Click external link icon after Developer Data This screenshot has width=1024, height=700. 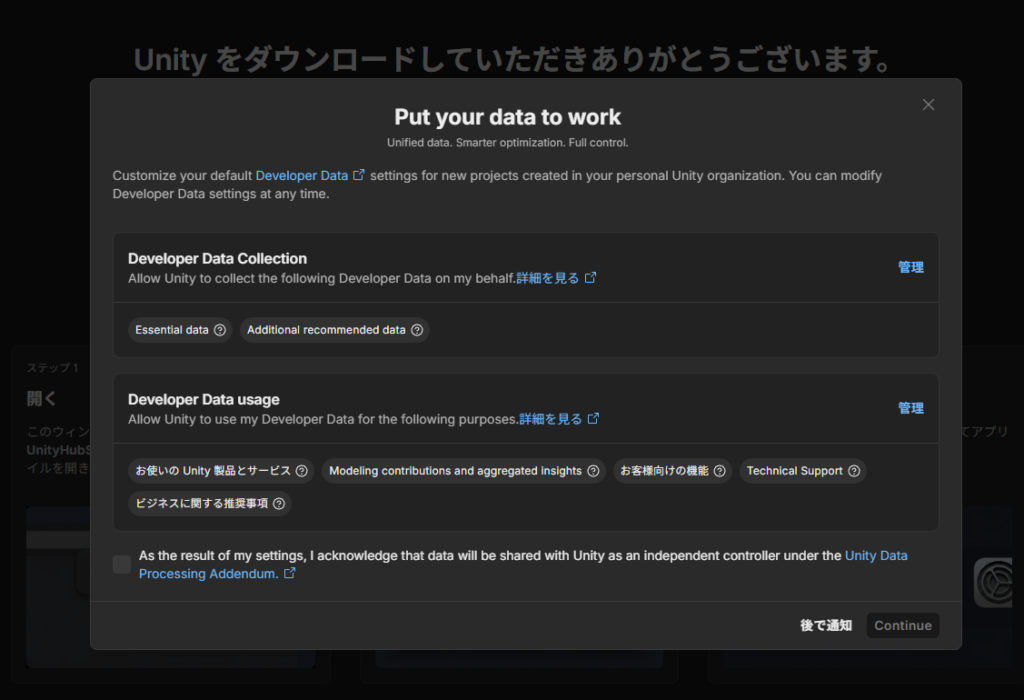tap(360, 175)
